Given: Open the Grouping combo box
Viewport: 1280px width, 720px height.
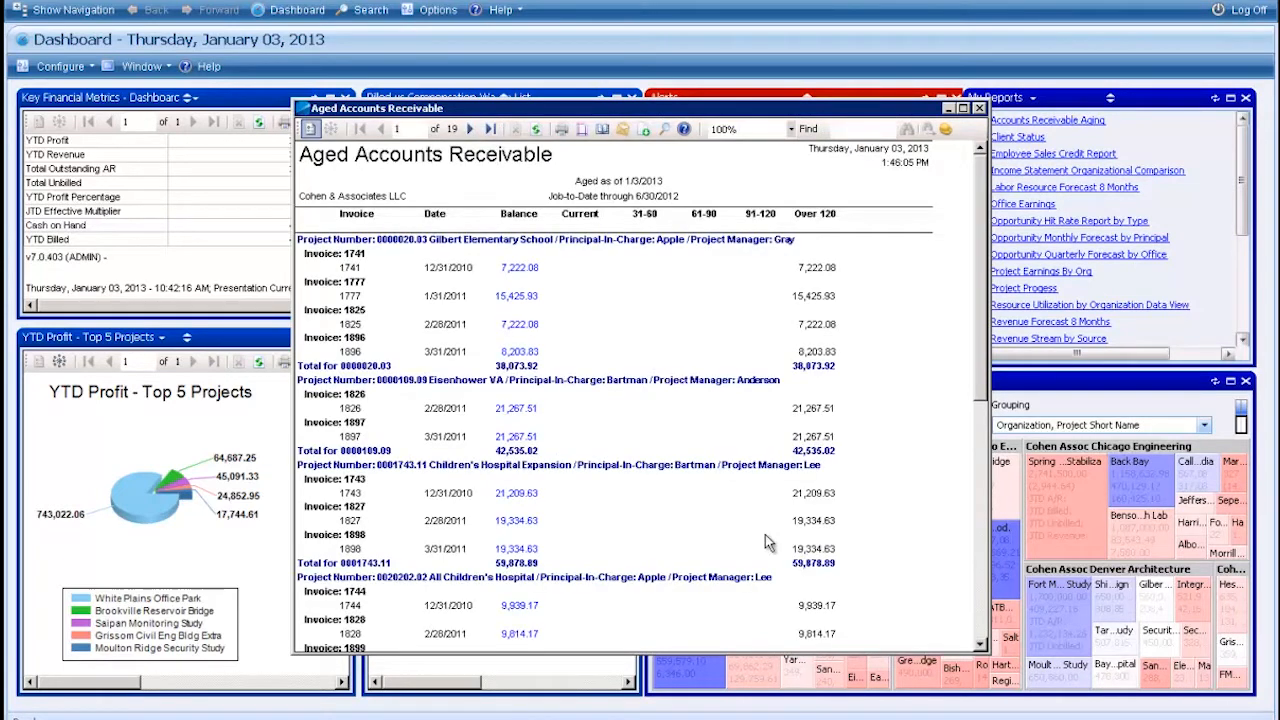Looking at the screenshot, I should click(1101, 425).
